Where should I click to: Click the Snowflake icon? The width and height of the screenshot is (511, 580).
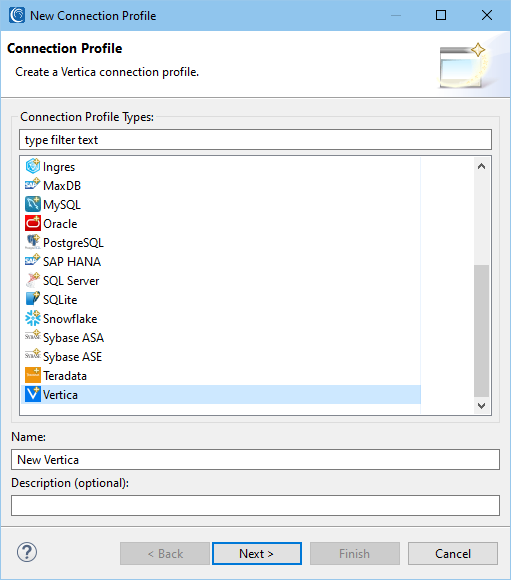pos(33,318)
